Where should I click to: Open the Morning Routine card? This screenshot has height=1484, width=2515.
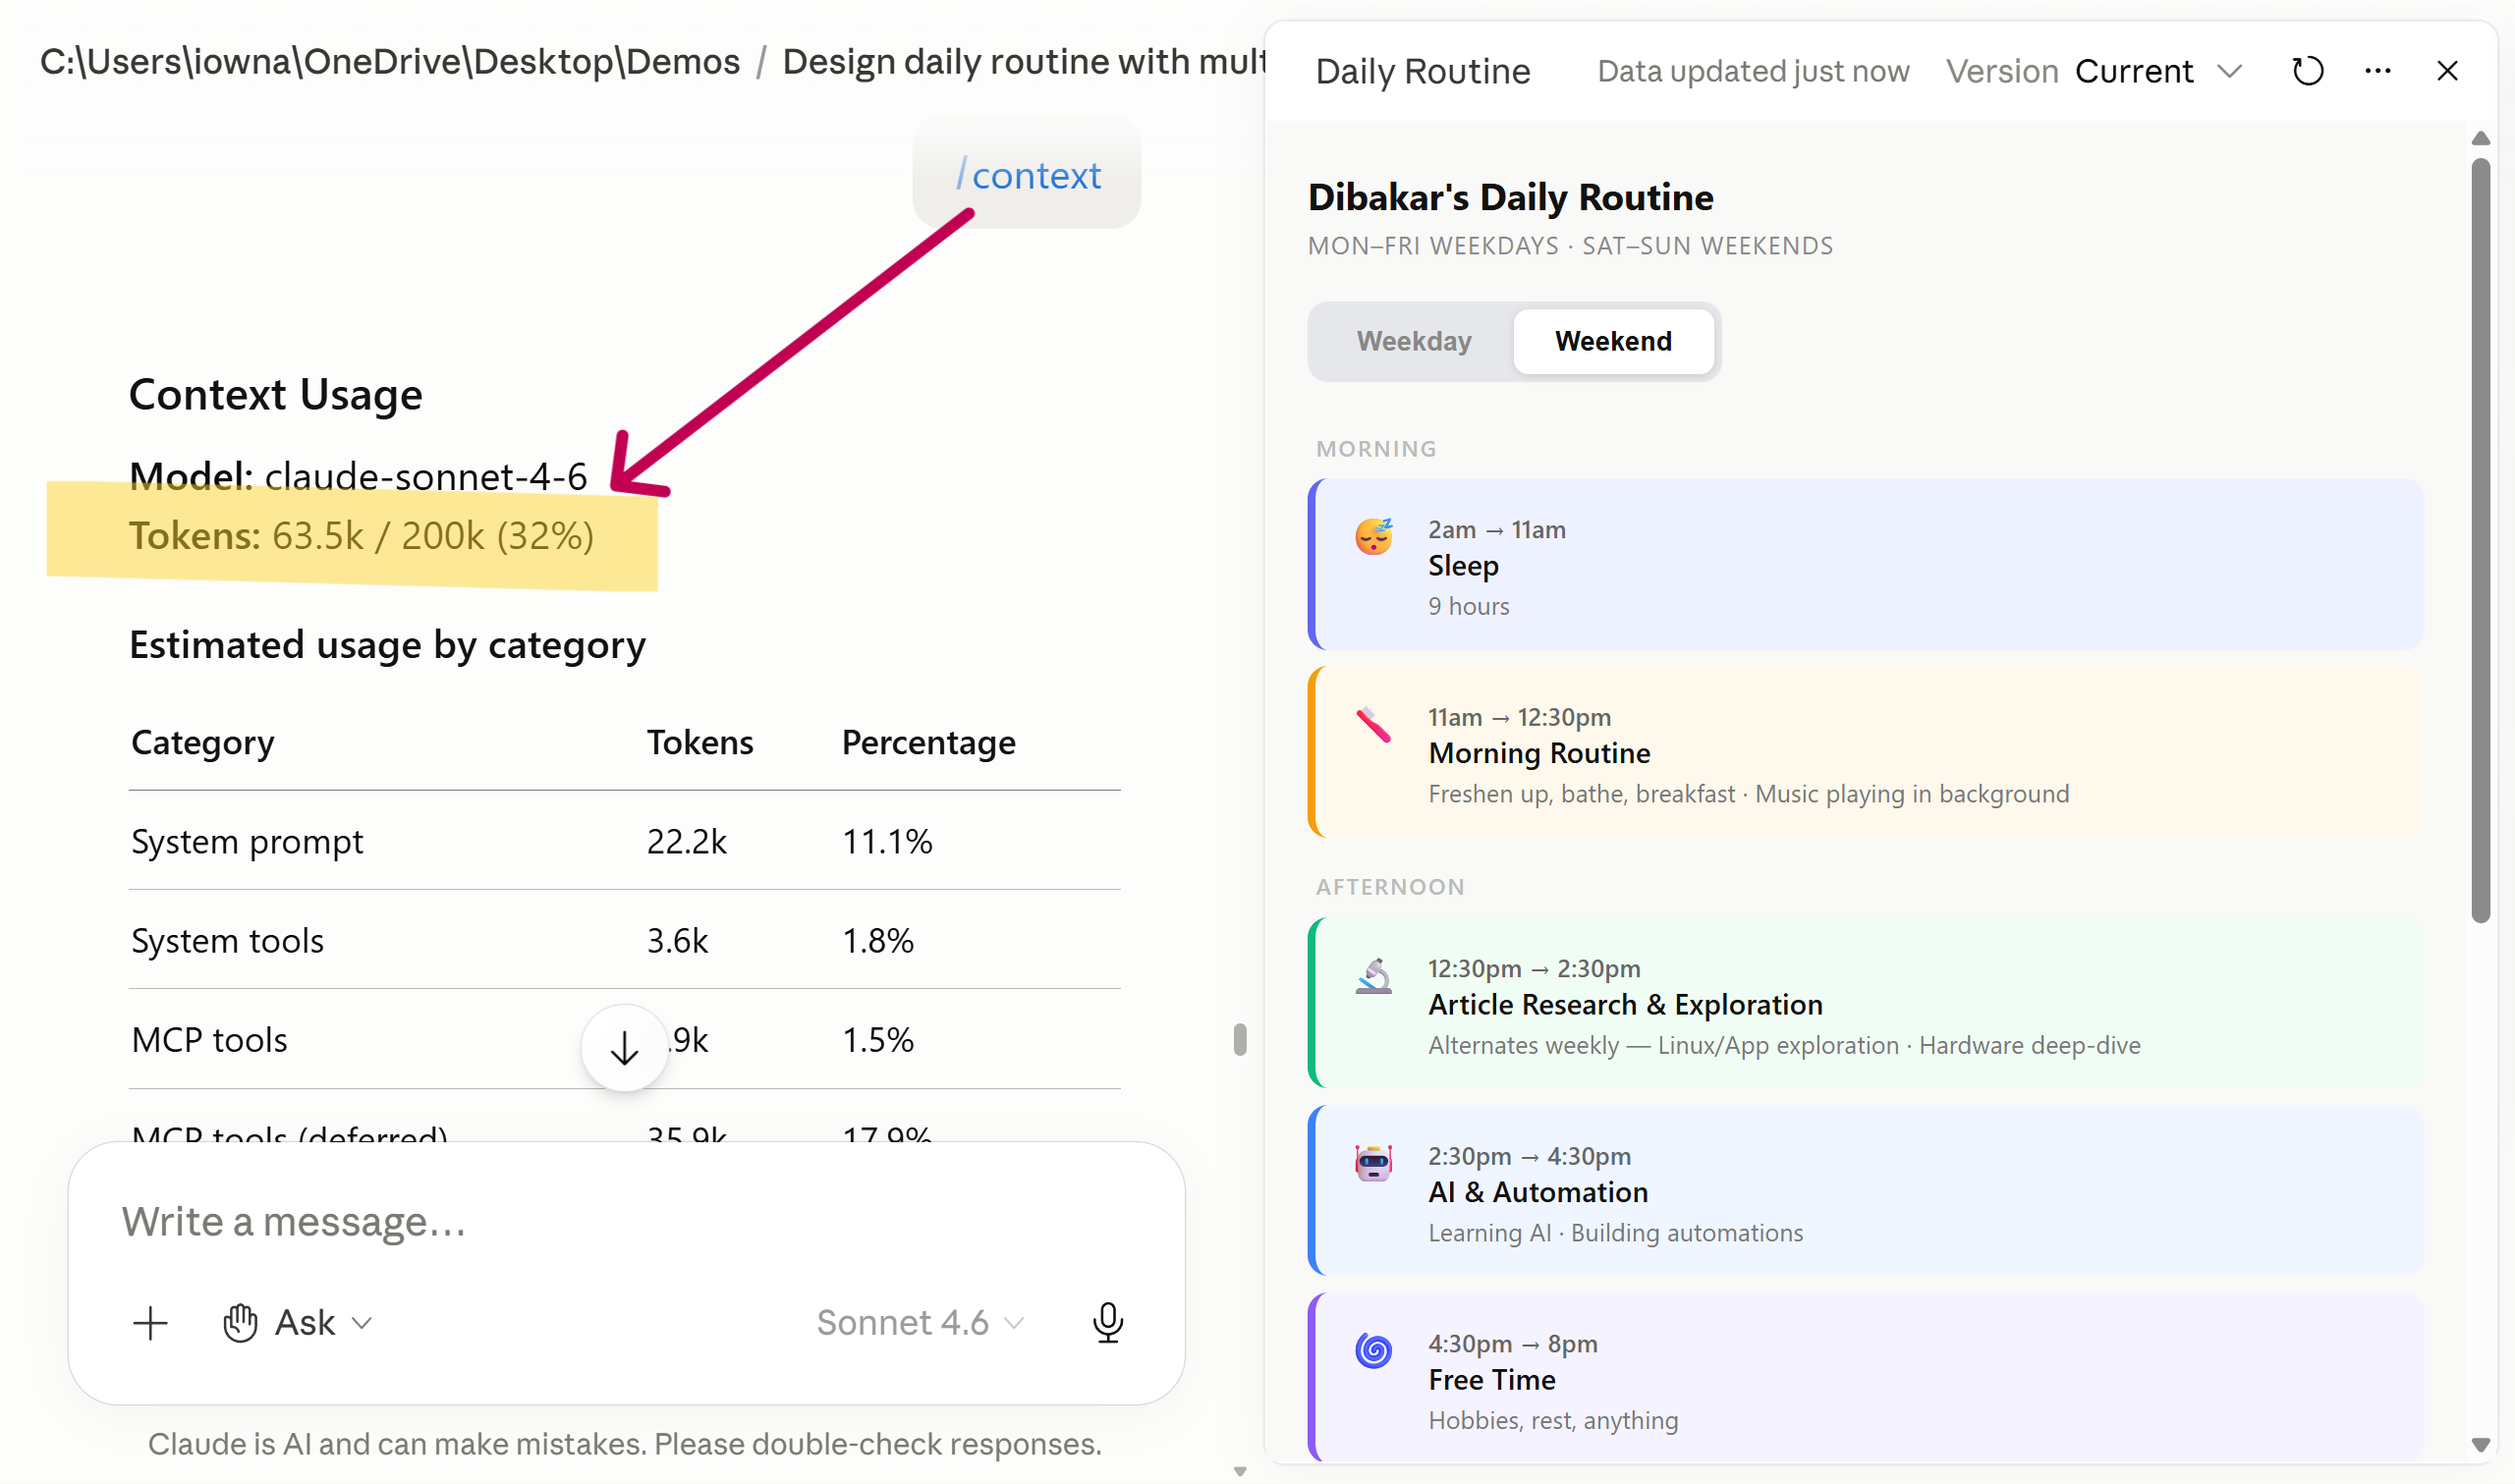pos(1865,753)
